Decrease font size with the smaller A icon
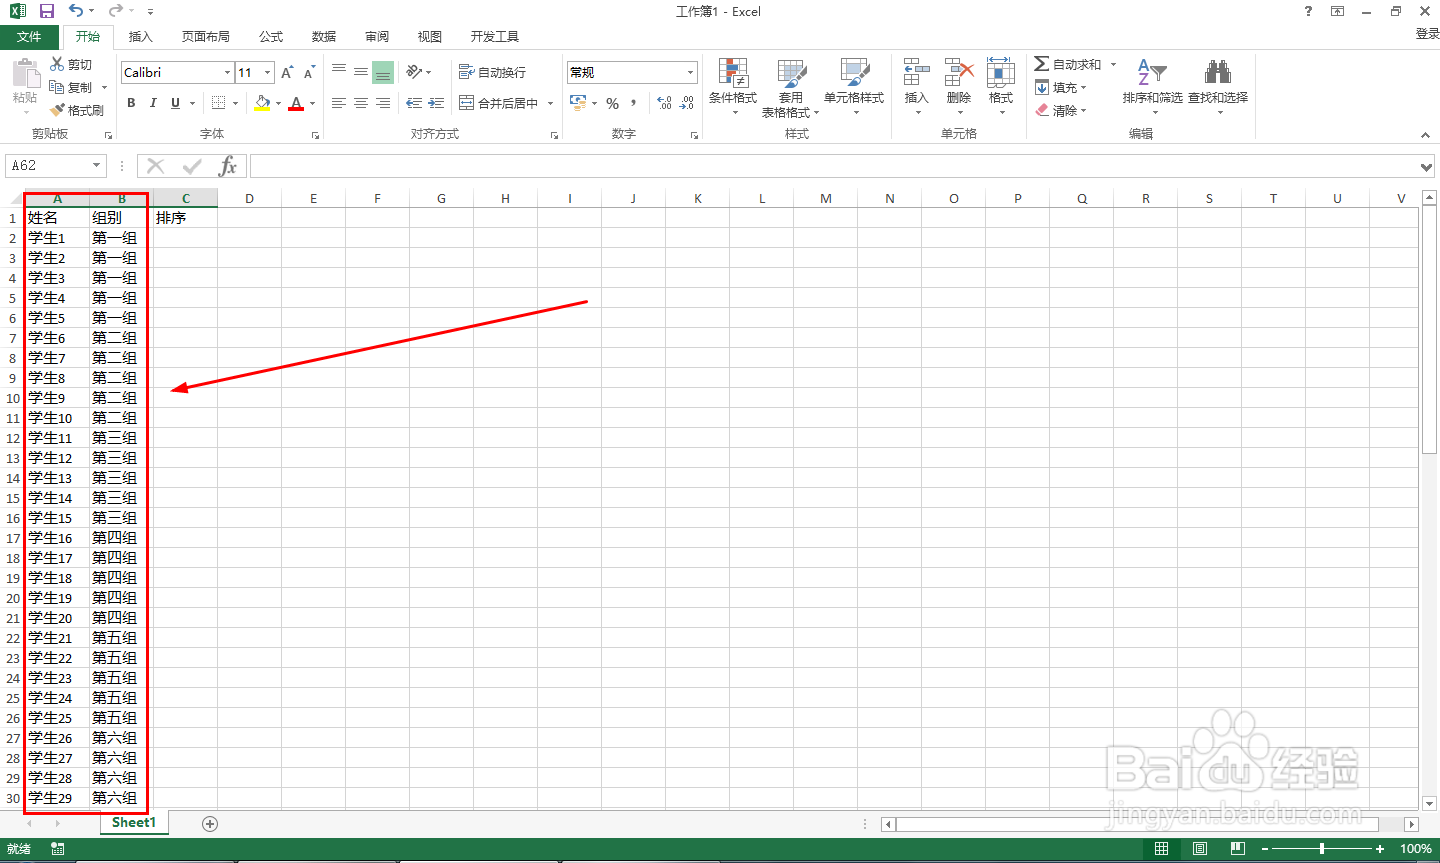The width and height of the screenshot is (1440, 863). point(309,72)
